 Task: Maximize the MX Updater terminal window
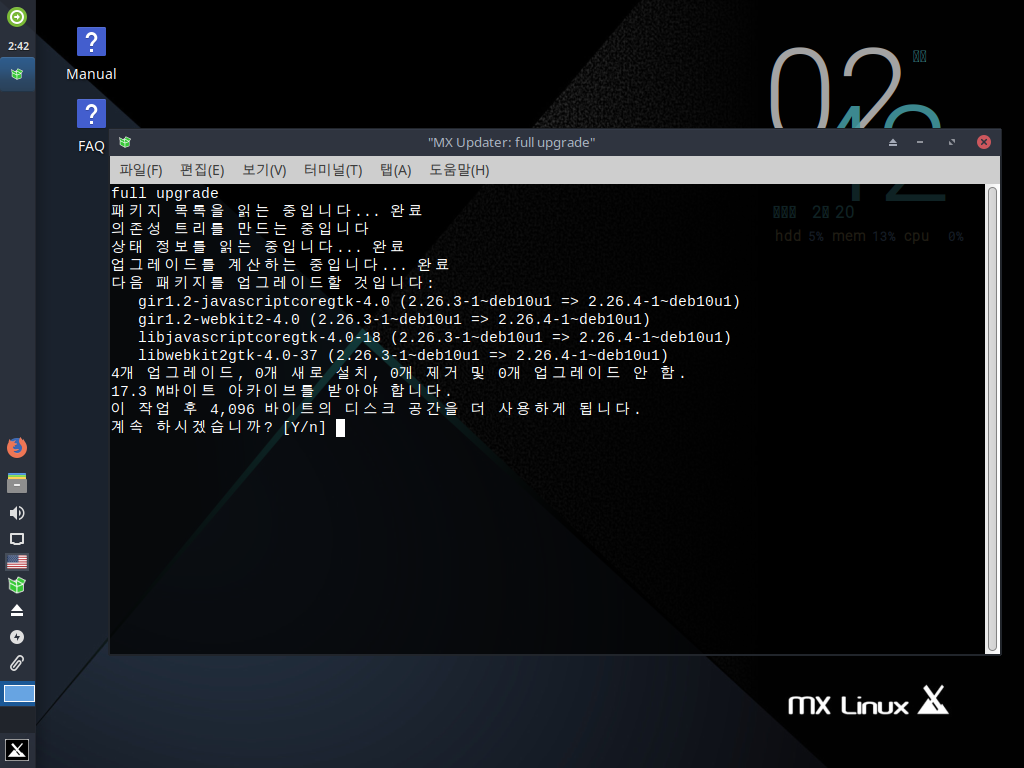coord(952,142)
